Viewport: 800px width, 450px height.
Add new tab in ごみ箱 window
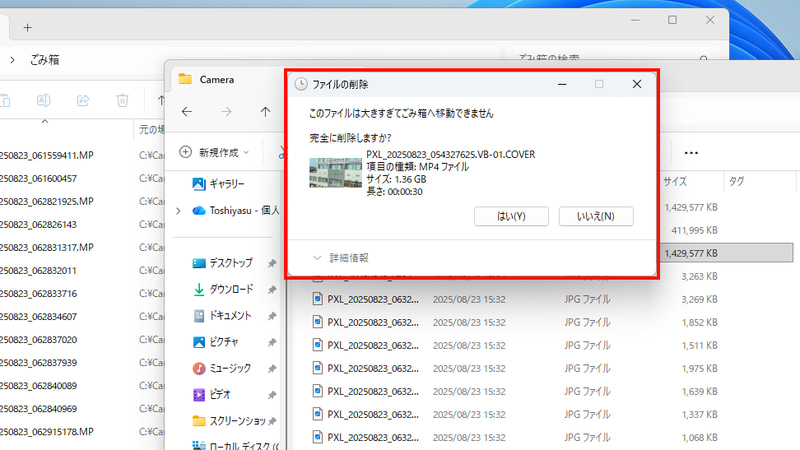pyautogui.click(x=28, y=28)
